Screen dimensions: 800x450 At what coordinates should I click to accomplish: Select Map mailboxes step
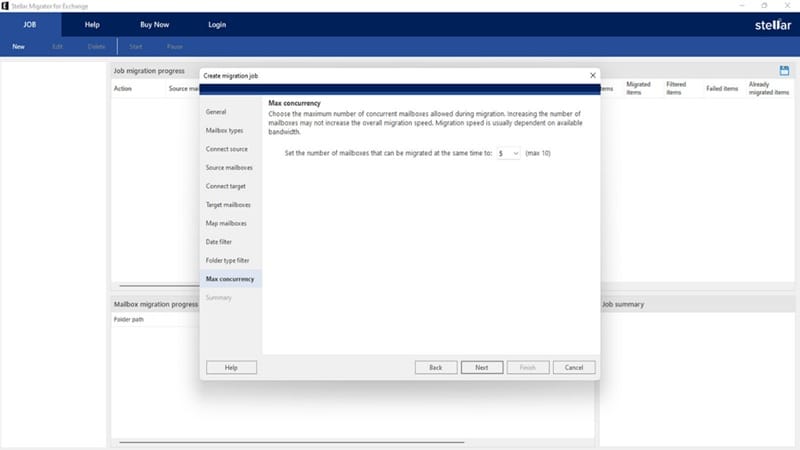[231, 223]
